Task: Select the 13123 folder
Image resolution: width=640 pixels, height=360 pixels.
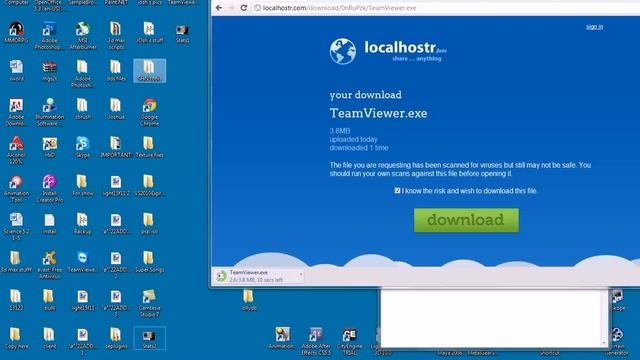Action: pos(16,300)
